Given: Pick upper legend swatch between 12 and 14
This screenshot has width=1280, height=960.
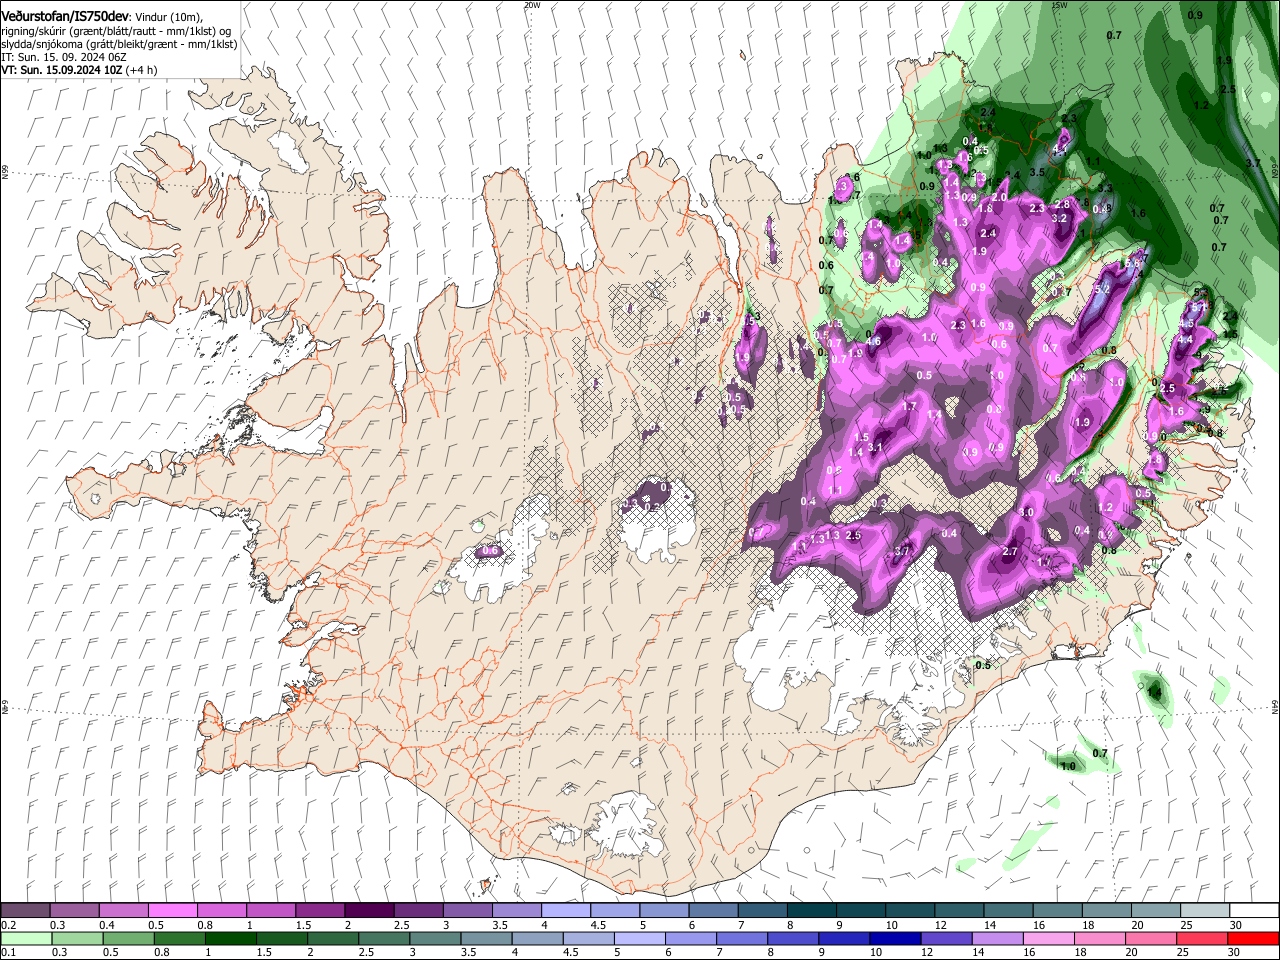Looking at the screenshot, I should (958, 910).
